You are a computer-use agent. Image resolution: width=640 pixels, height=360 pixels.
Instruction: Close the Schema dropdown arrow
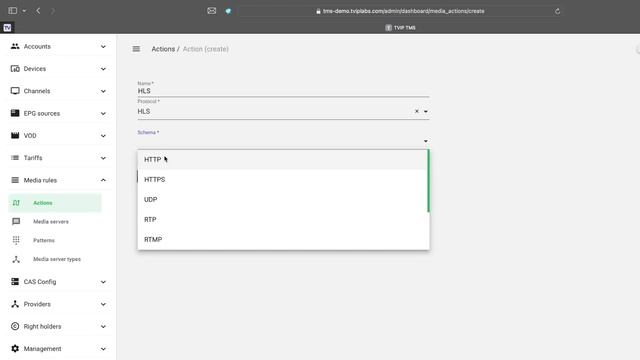[426, 141]
